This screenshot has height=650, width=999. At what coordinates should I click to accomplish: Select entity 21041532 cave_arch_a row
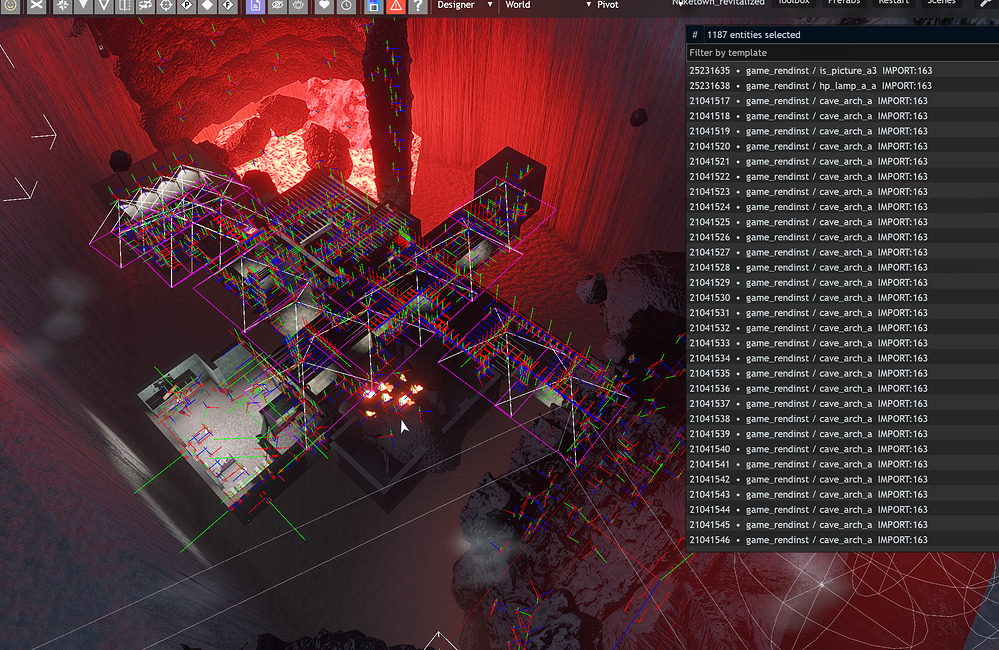(x=842, y=328)
